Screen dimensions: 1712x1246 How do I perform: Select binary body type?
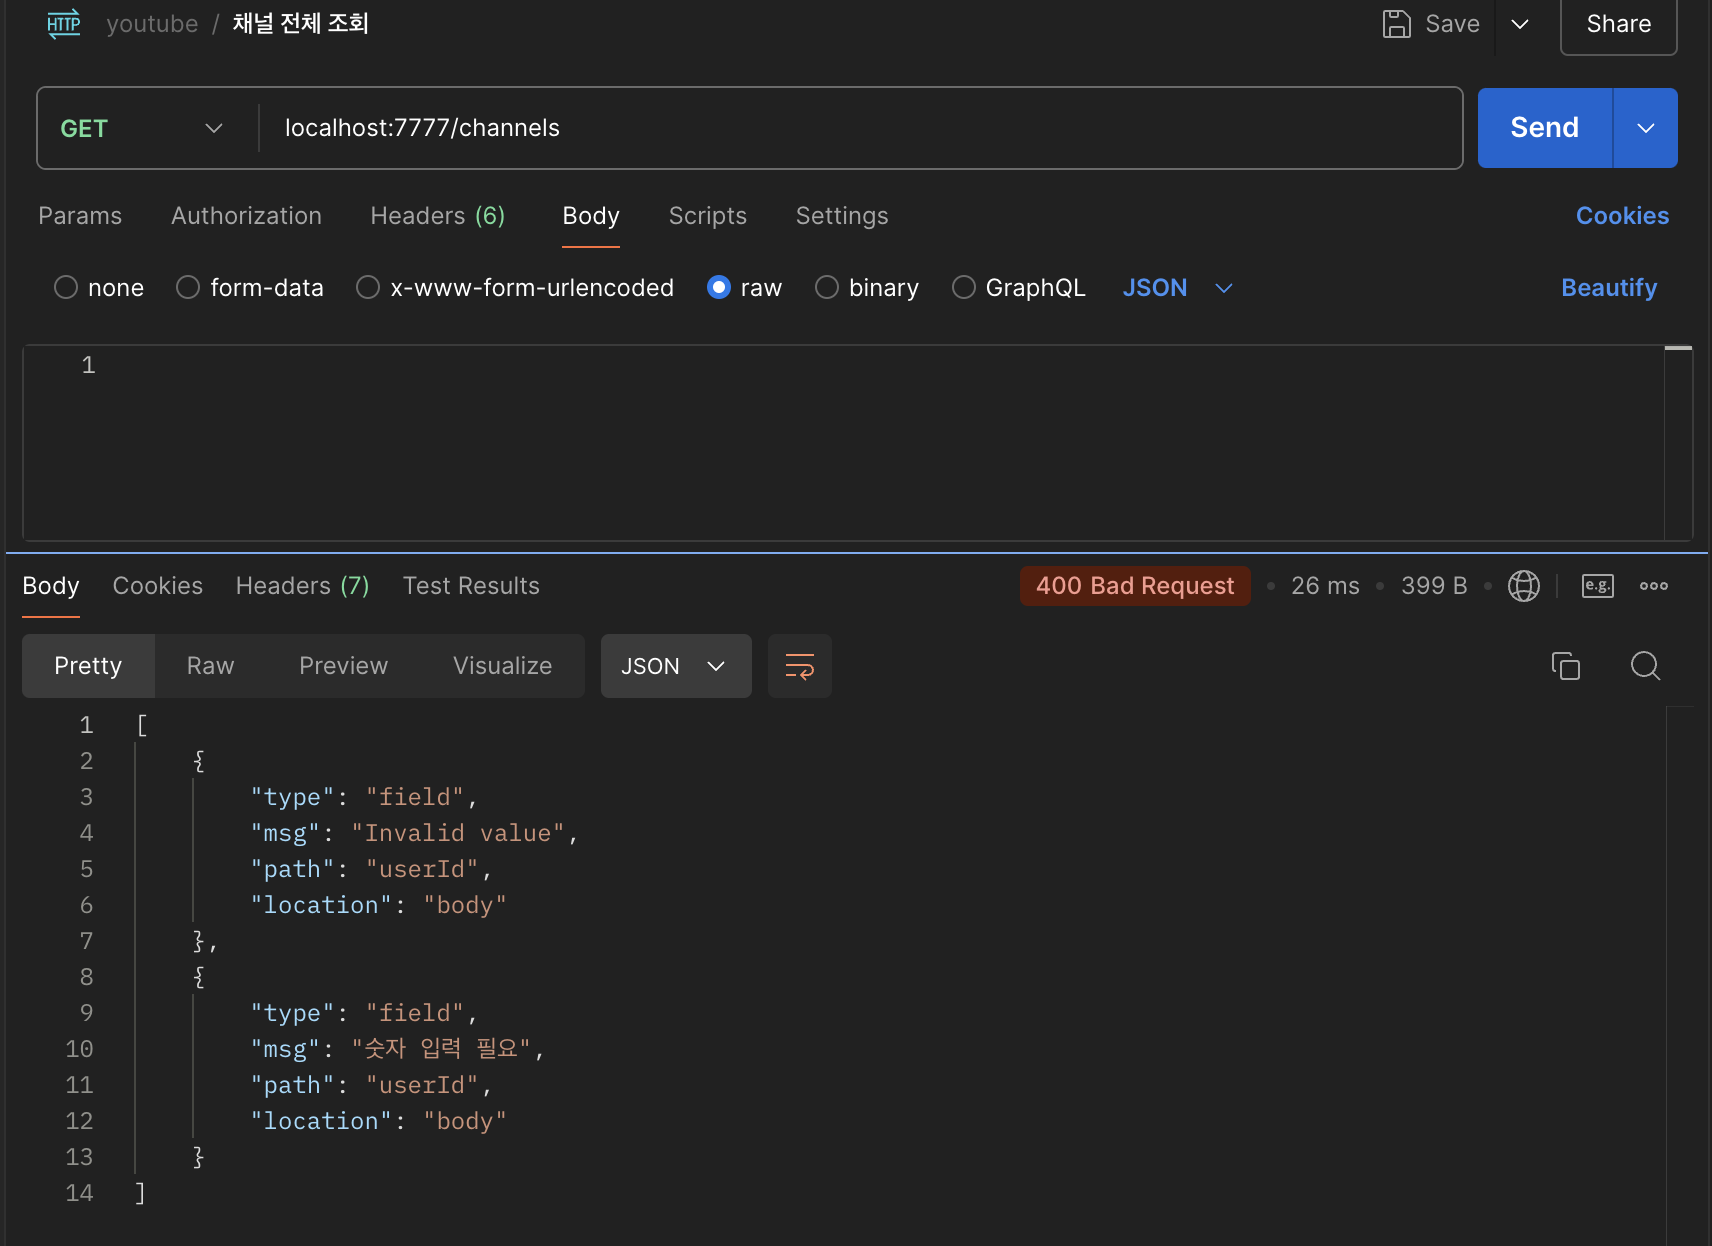pos(827,288)
